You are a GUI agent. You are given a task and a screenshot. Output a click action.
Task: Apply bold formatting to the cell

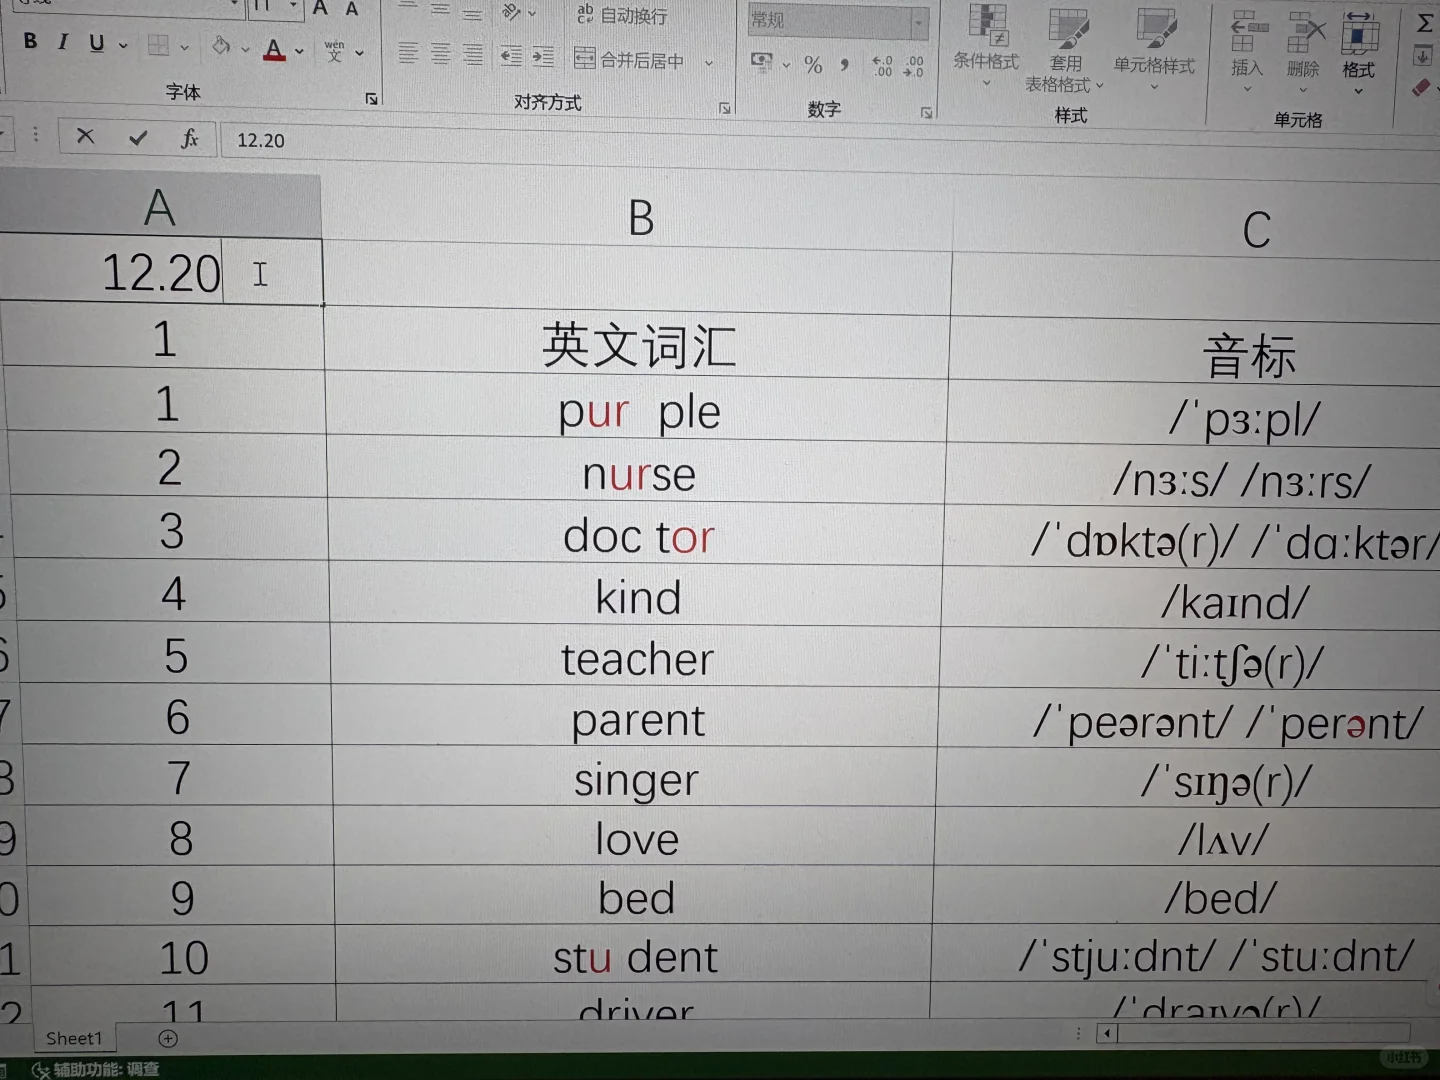(30, 42)
